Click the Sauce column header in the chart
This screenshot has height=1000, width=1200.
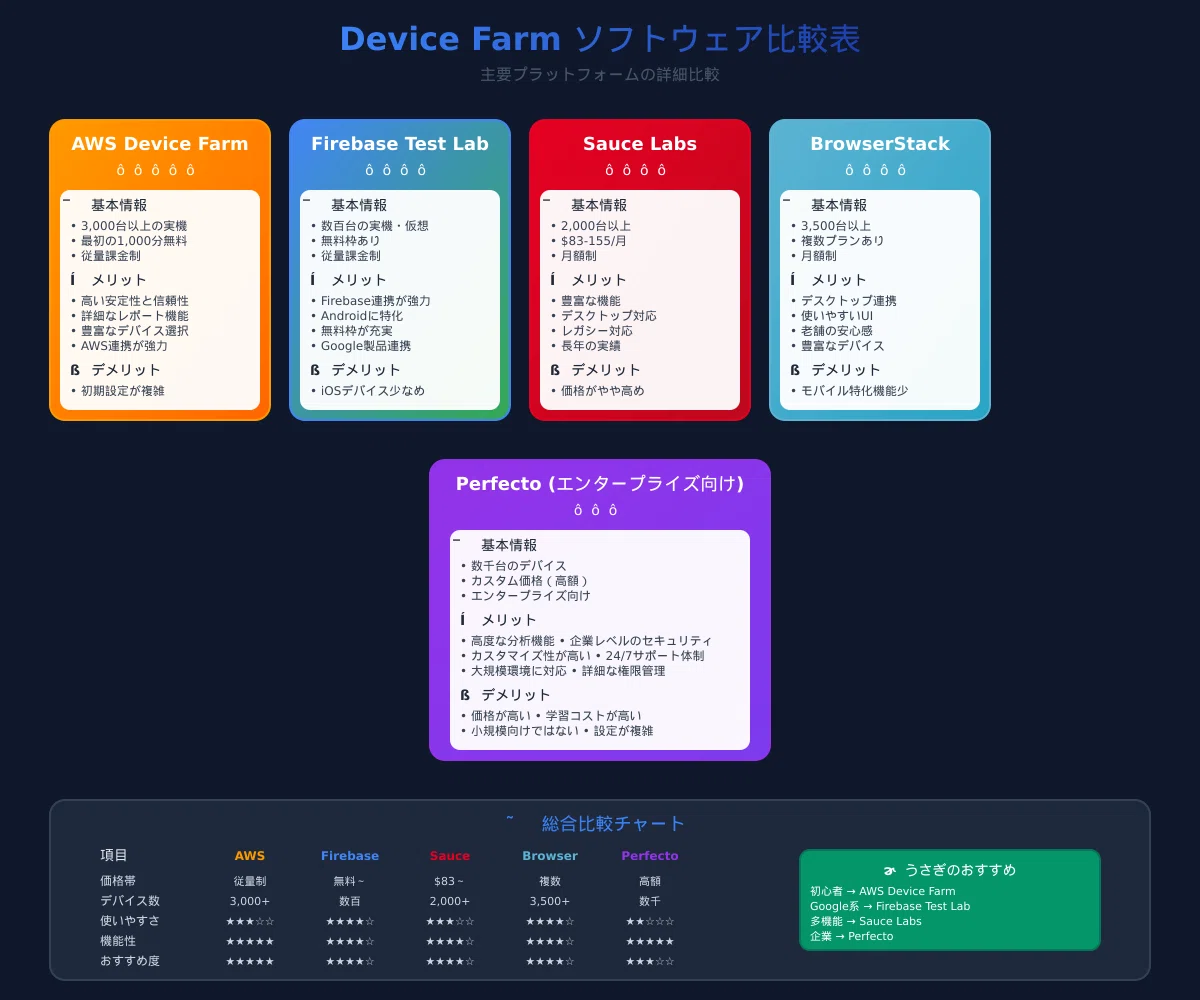pos(450,856)
